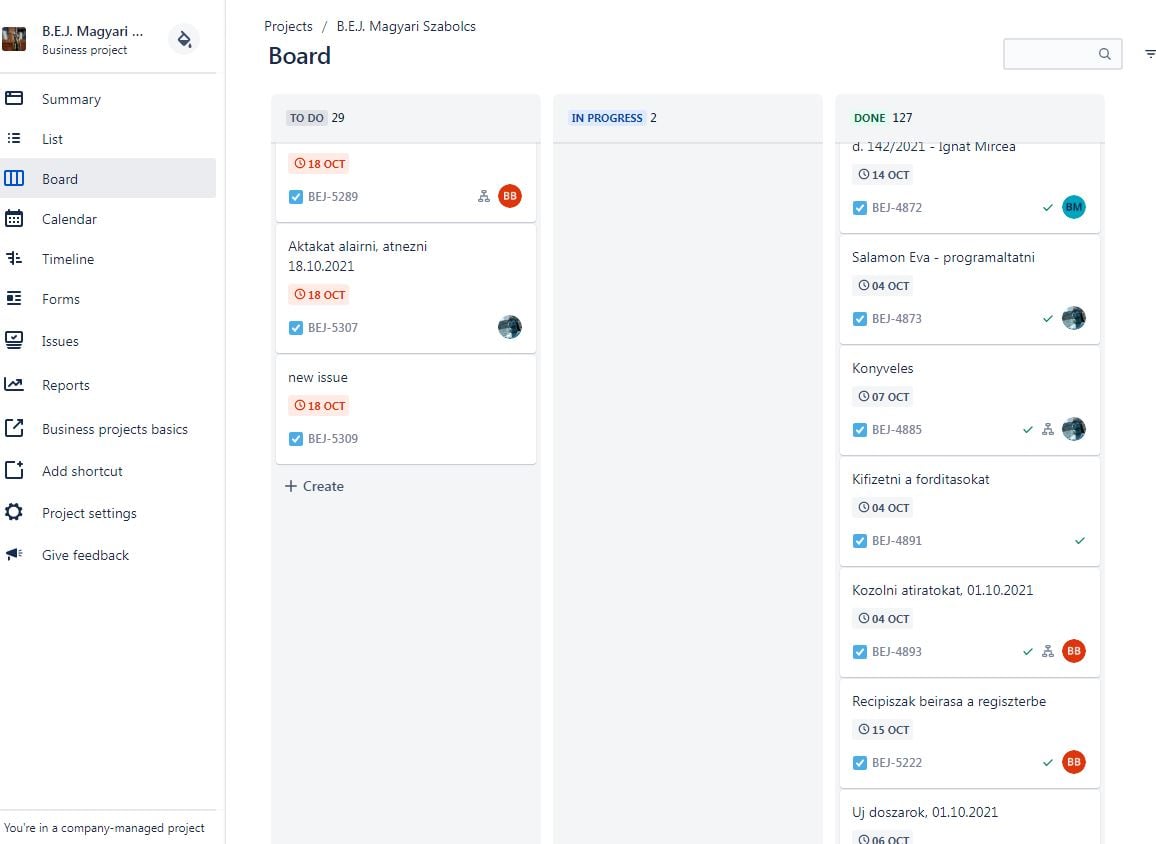This screenshot has width=1156, height=844.
Task: Click B.E.J. Magyari Szabolcs breadcrumb link
Action: tap(406, 27)
